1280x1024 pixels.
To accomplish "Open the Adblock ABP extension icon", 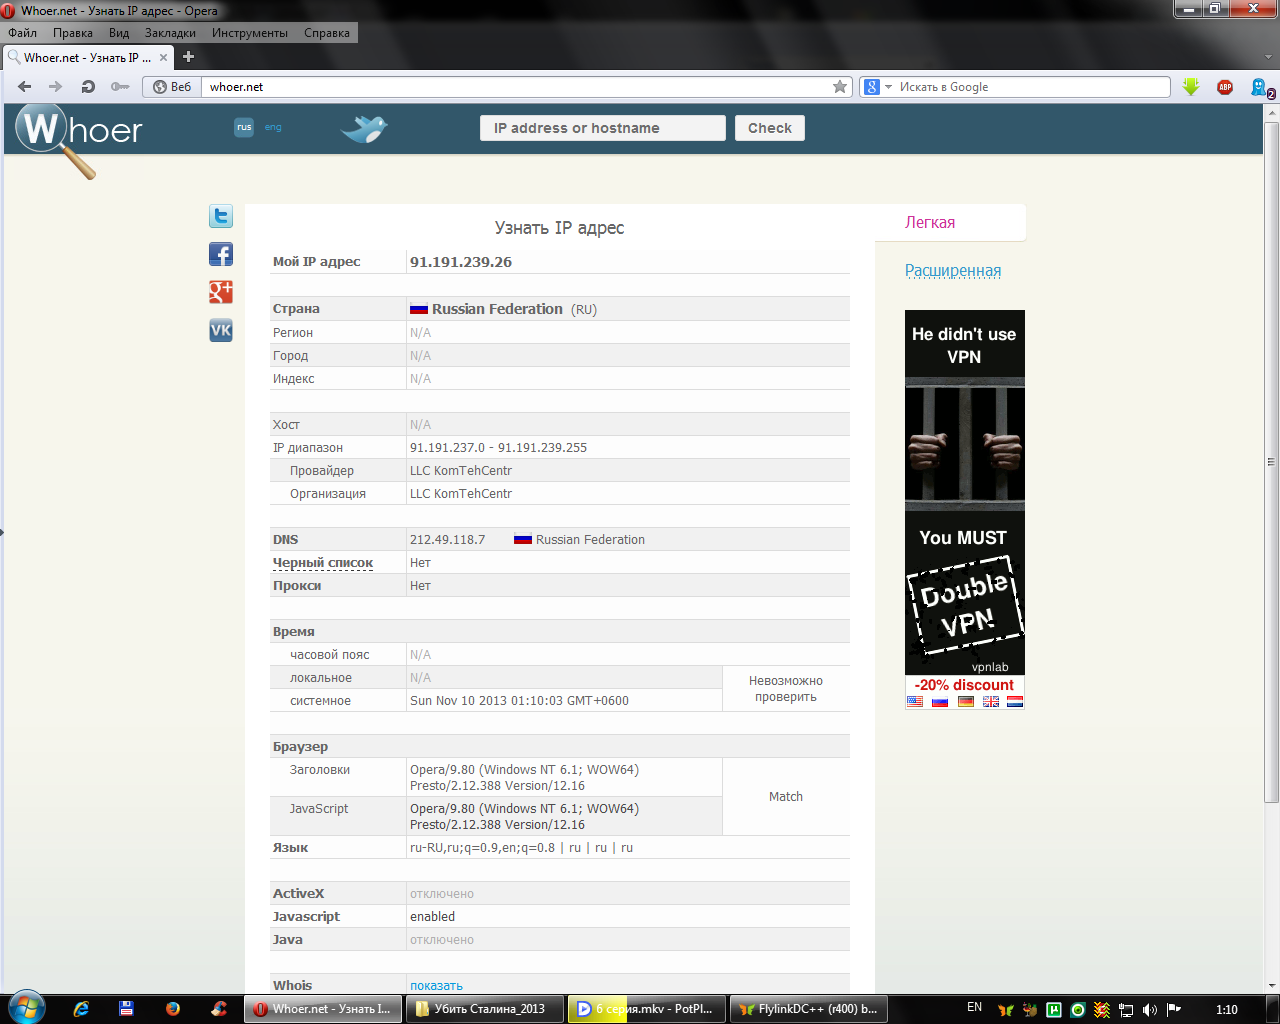I will click(1225, 87).
